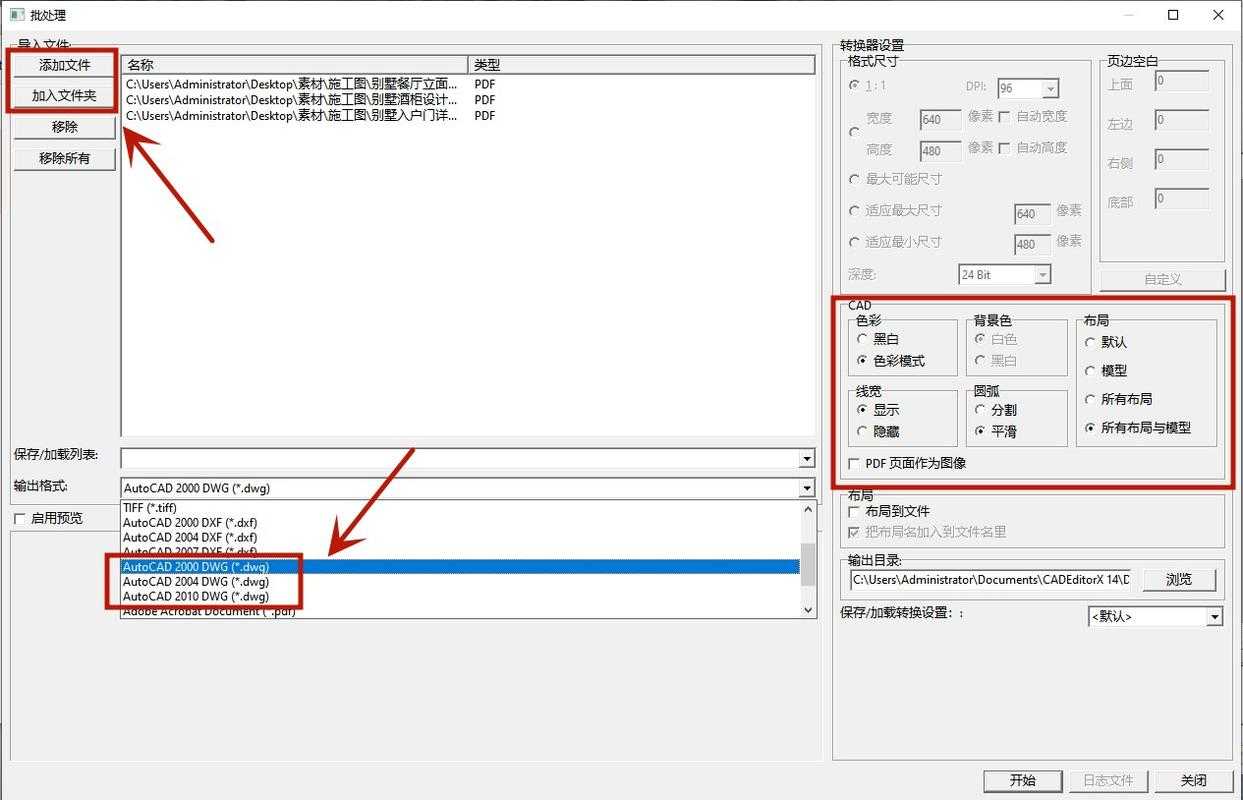Choose TIFF (*.tiff) output format
1243x800 pixels.
[150, 507]
